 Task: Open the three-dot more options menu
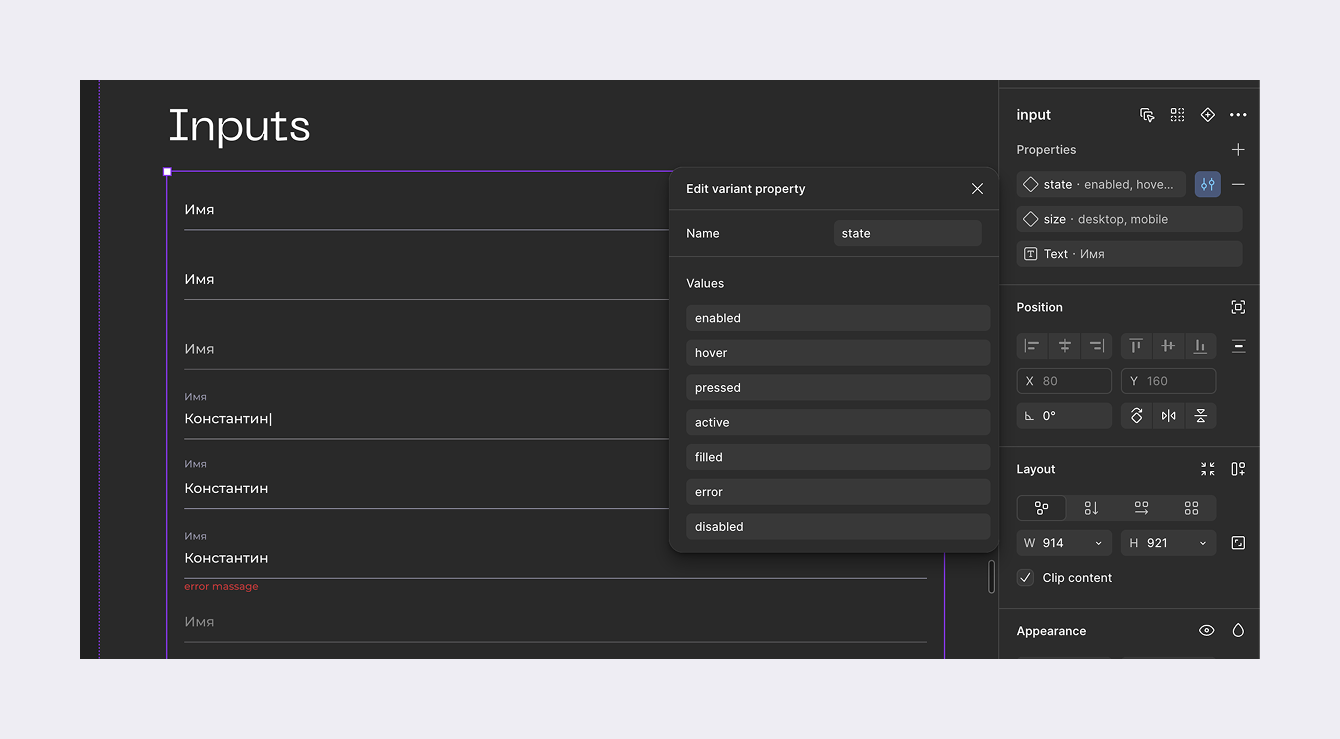click(x=1238, y=115)
